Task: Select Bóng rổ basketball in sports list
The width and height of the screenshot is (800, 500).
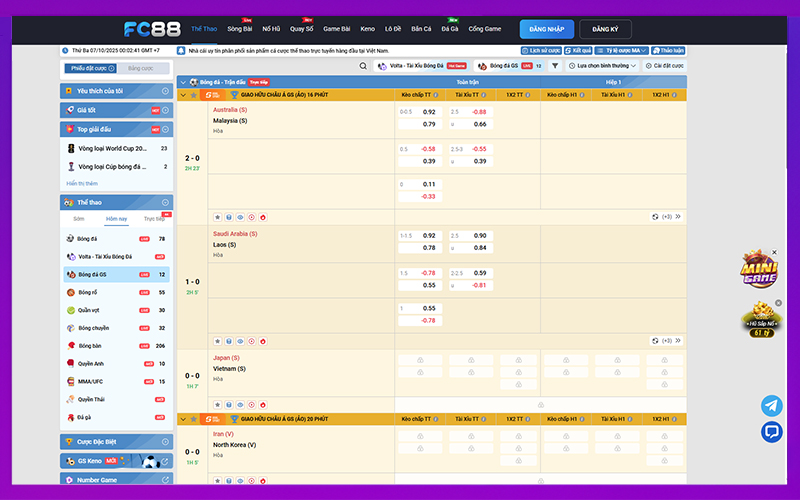Action: point(89,292)
